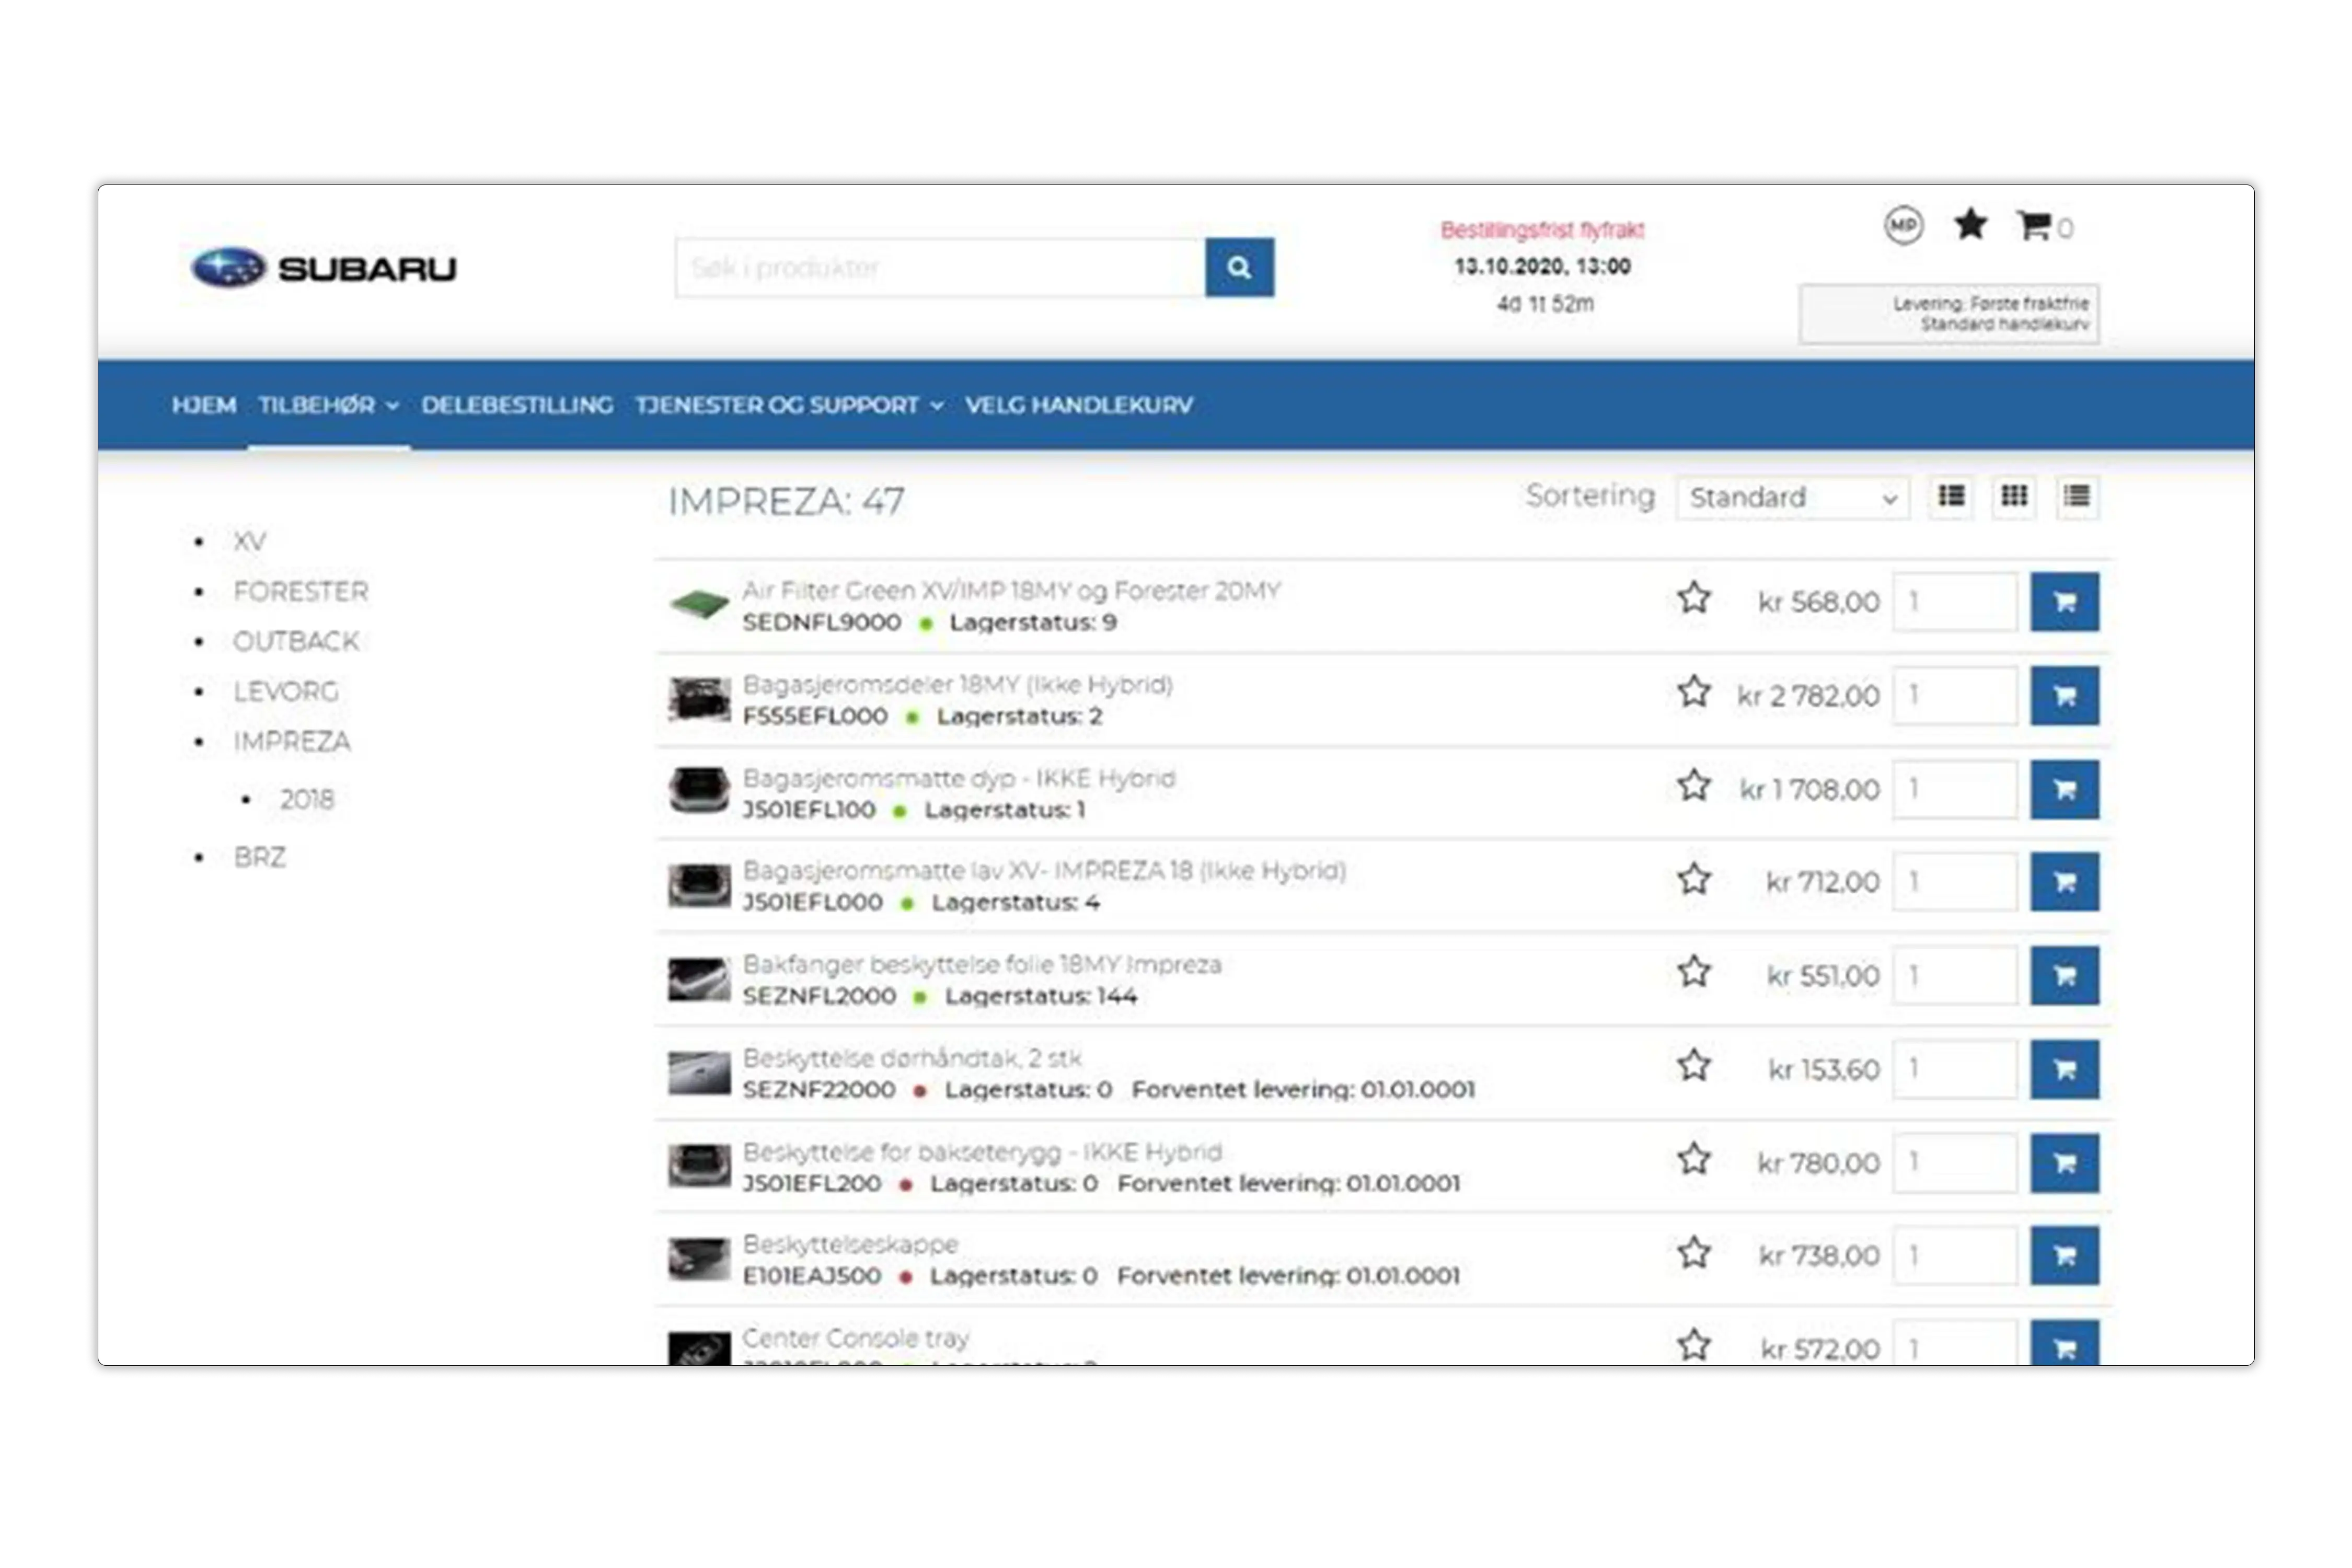Select 2018 under IMPREZA
Screen dimensions: 2352x1568
coord(307,799)
